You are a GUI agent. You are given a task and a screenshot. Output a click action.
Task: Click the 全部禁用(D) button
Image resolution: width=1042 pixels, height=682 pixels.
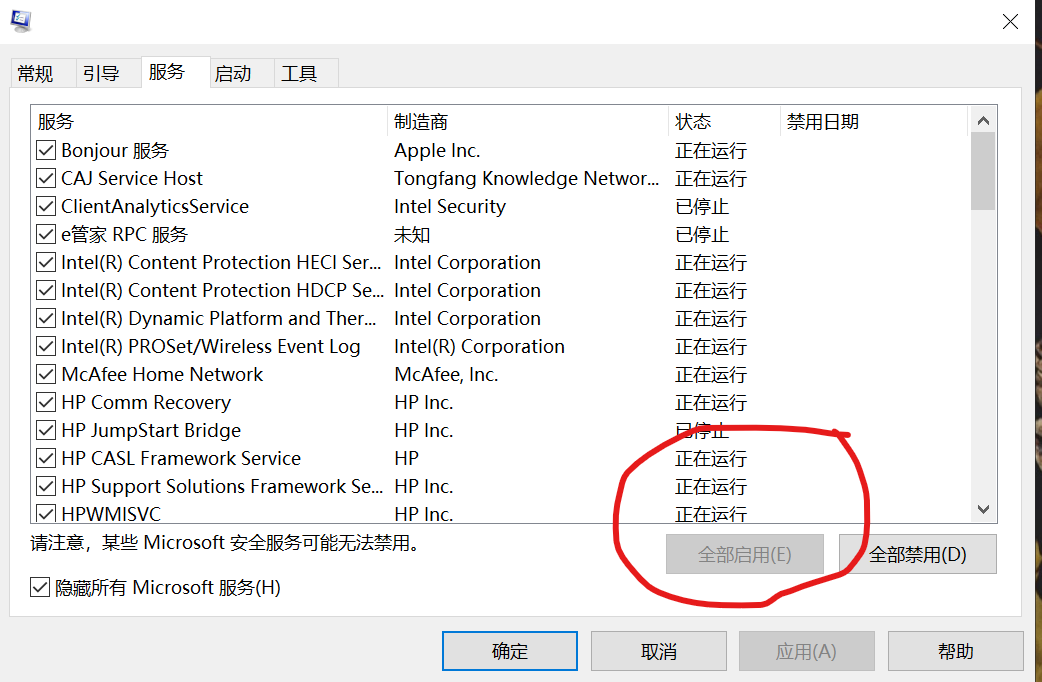tap(917, 553)
